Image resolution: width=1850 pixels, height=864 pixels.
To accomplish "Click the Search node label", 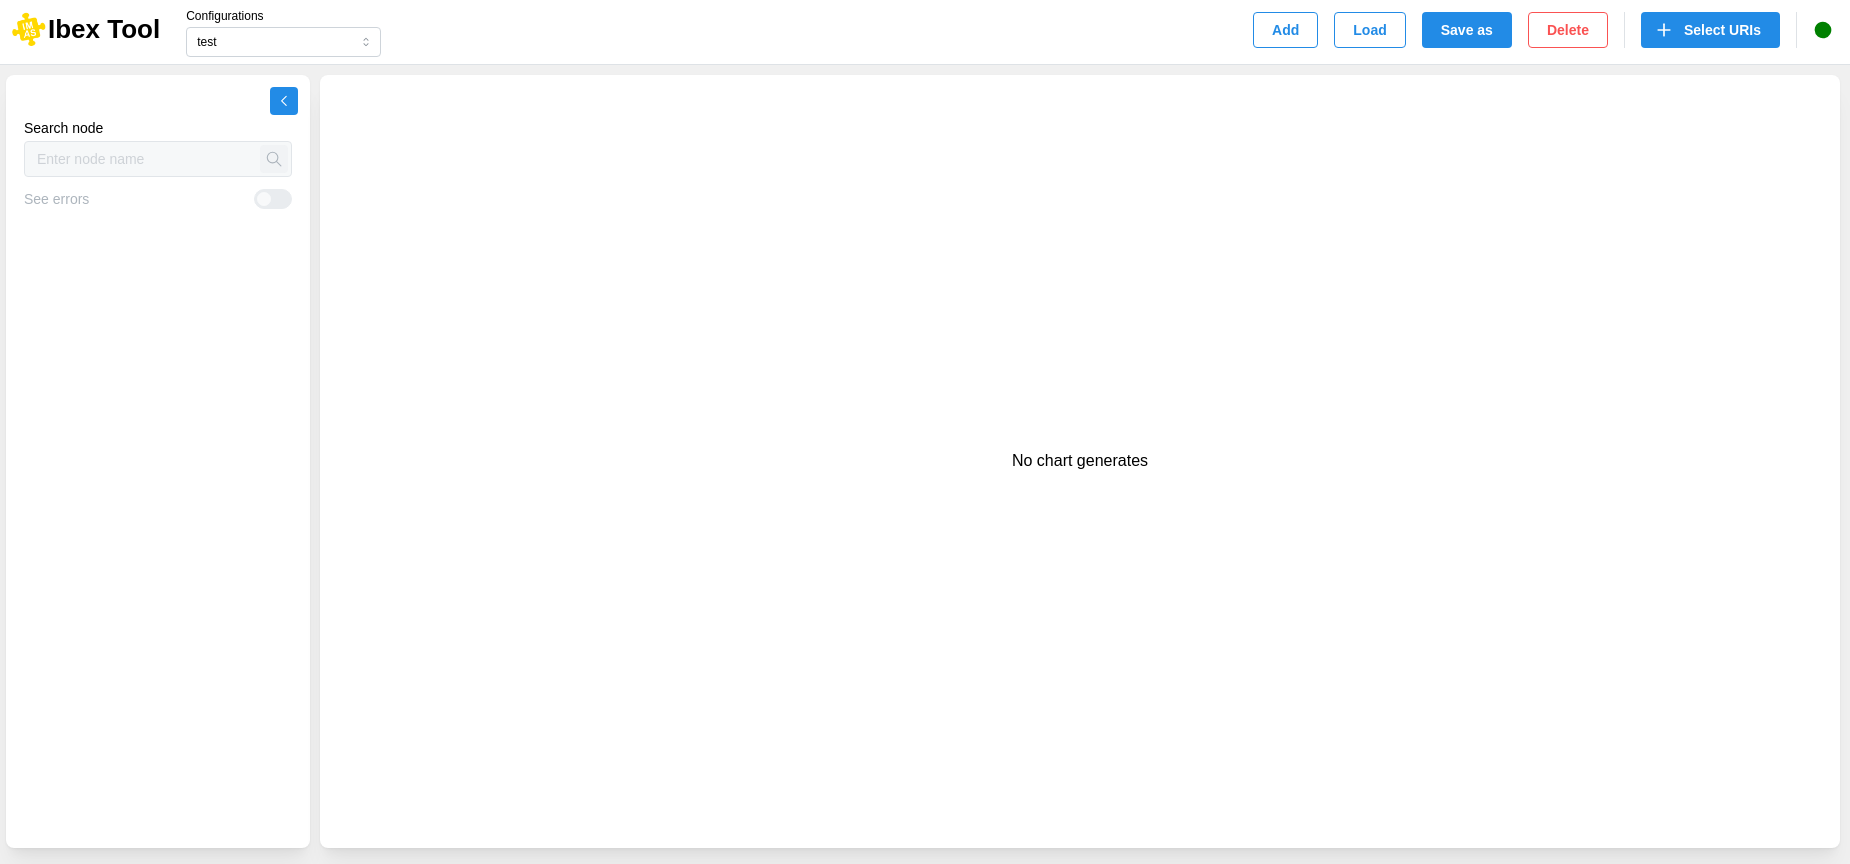I will tap(63, 128).
